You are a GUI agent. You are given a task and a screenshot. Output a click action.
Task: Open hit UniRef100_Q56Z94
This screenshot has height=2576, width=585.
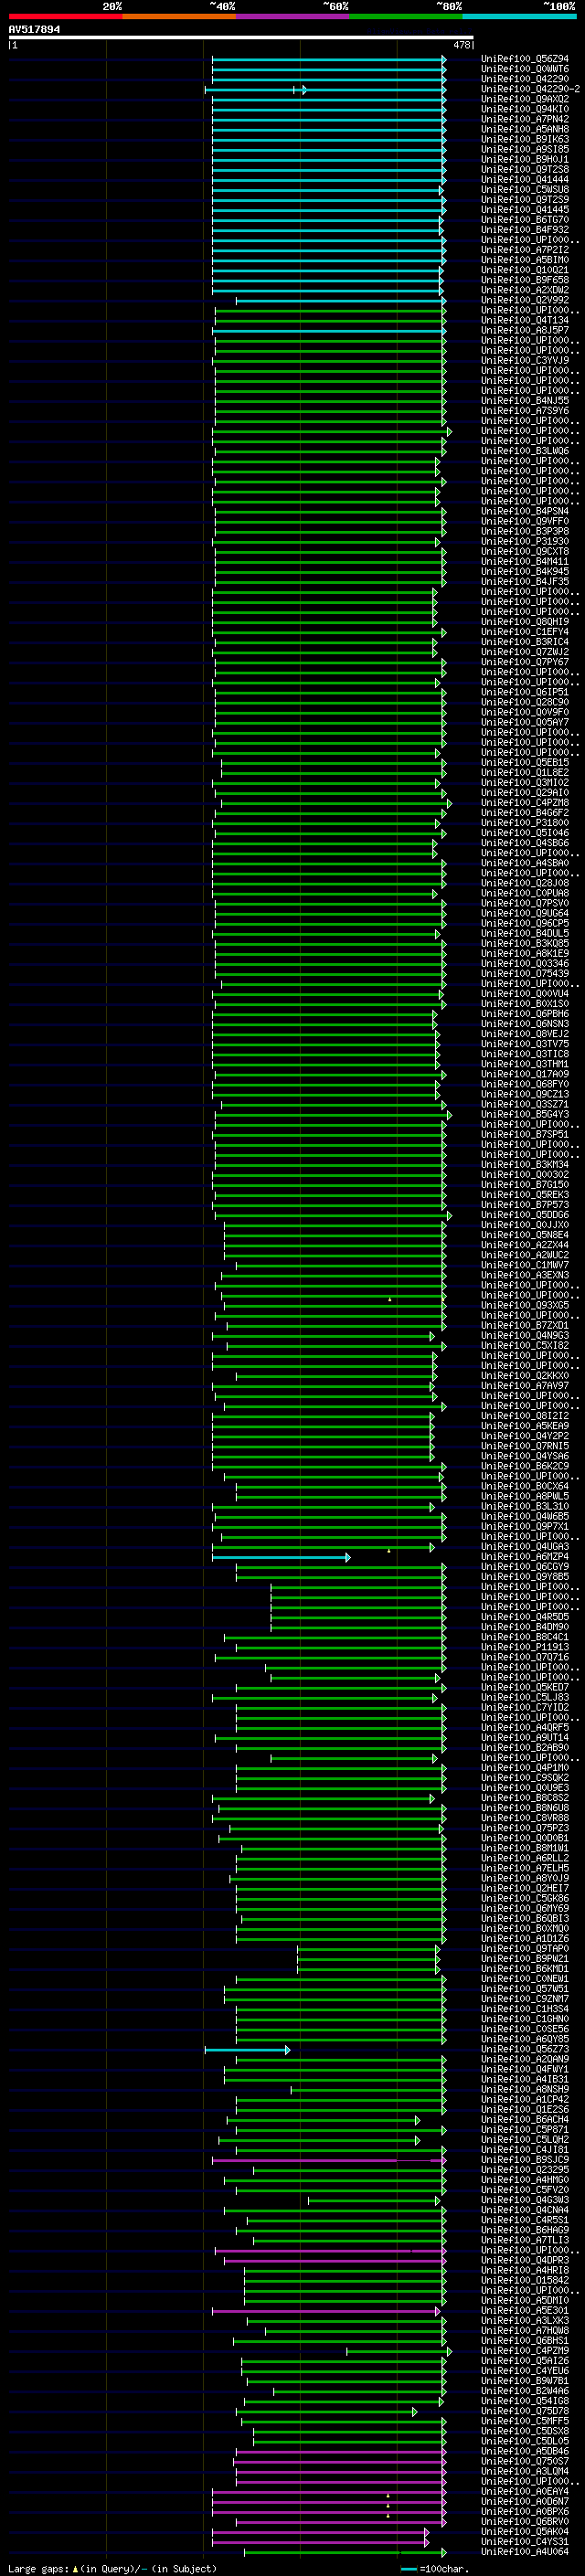pos(525,59)
